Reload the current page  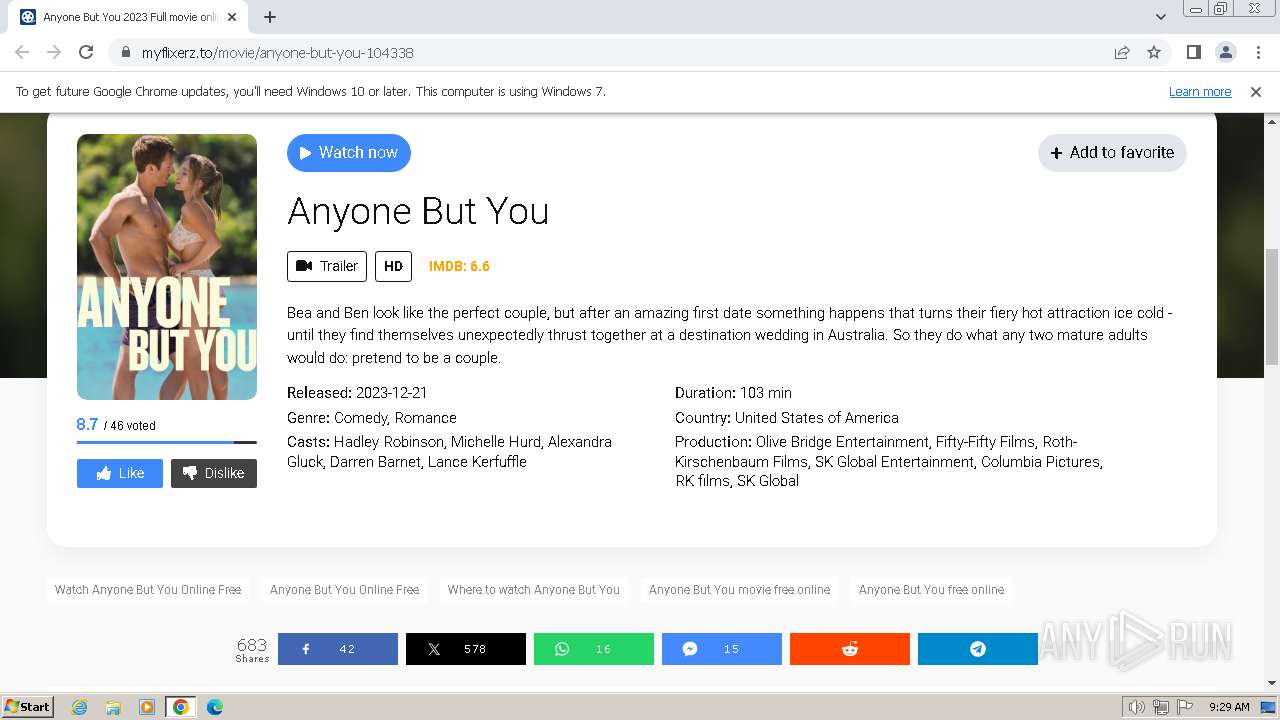tap(86, 52)
